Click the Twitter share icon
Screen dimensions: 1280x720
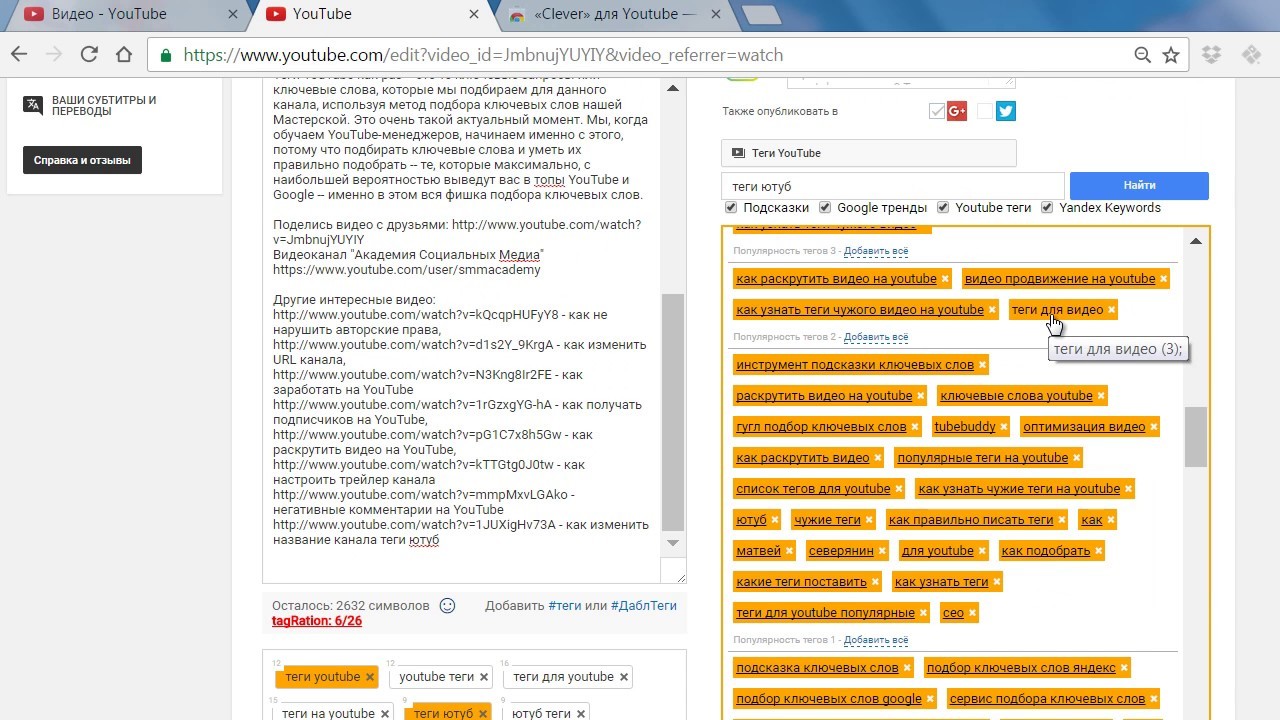[1006, 111]
